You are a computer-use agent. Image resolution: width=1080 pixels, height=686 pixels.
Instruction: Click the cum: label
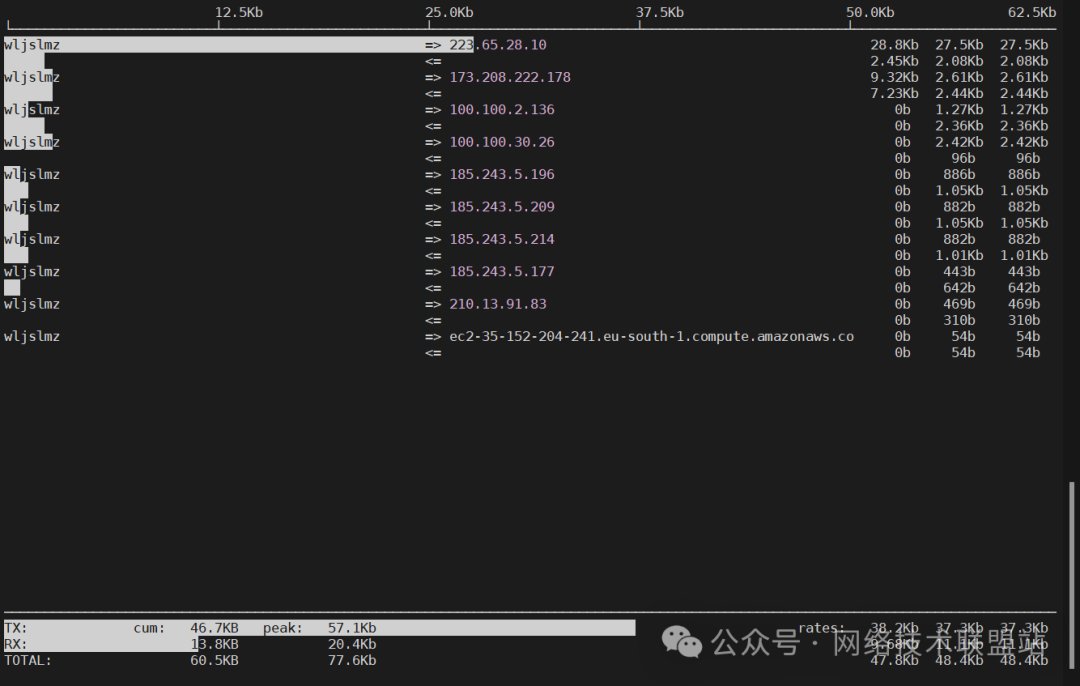pos(149,627)
